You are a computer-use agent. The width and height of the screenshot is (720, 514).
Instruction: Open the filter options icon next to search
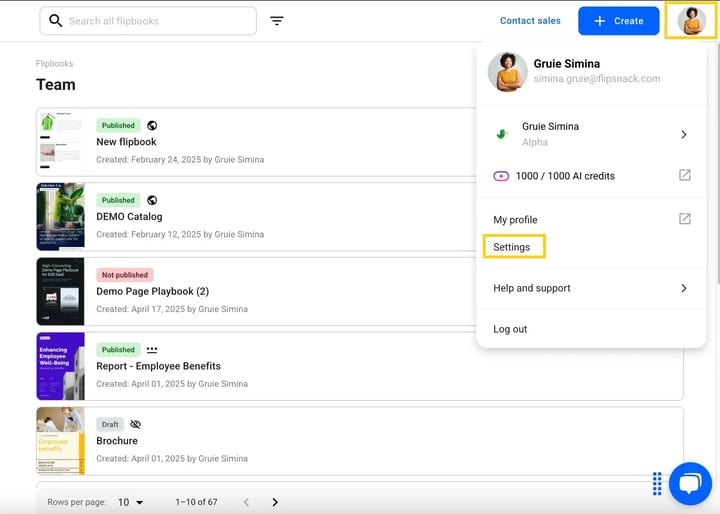[x=276, y=21]
